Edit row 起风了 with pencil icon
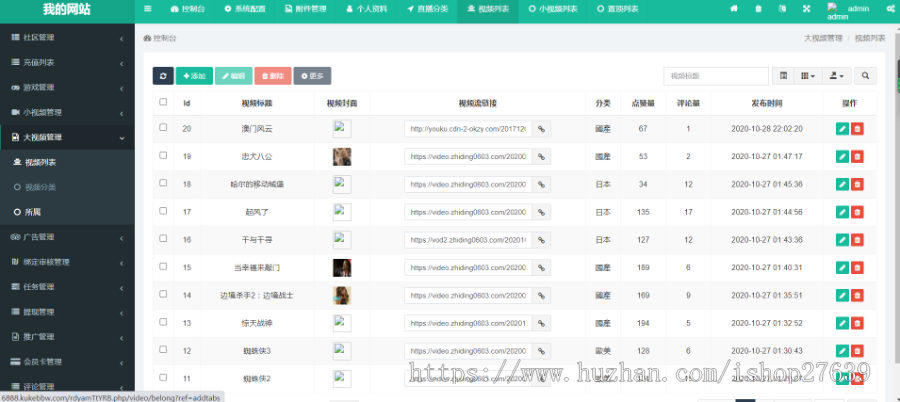900x402 pixels. (841, 212)
